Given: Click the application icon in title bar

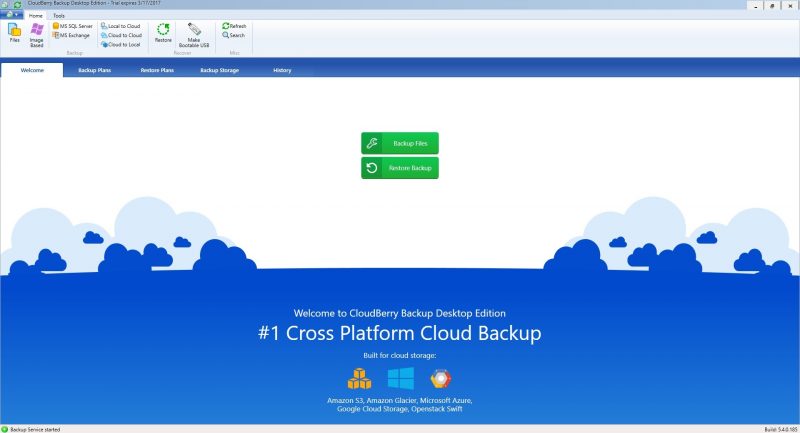Looking at the screenshot, I should [6, 4].
